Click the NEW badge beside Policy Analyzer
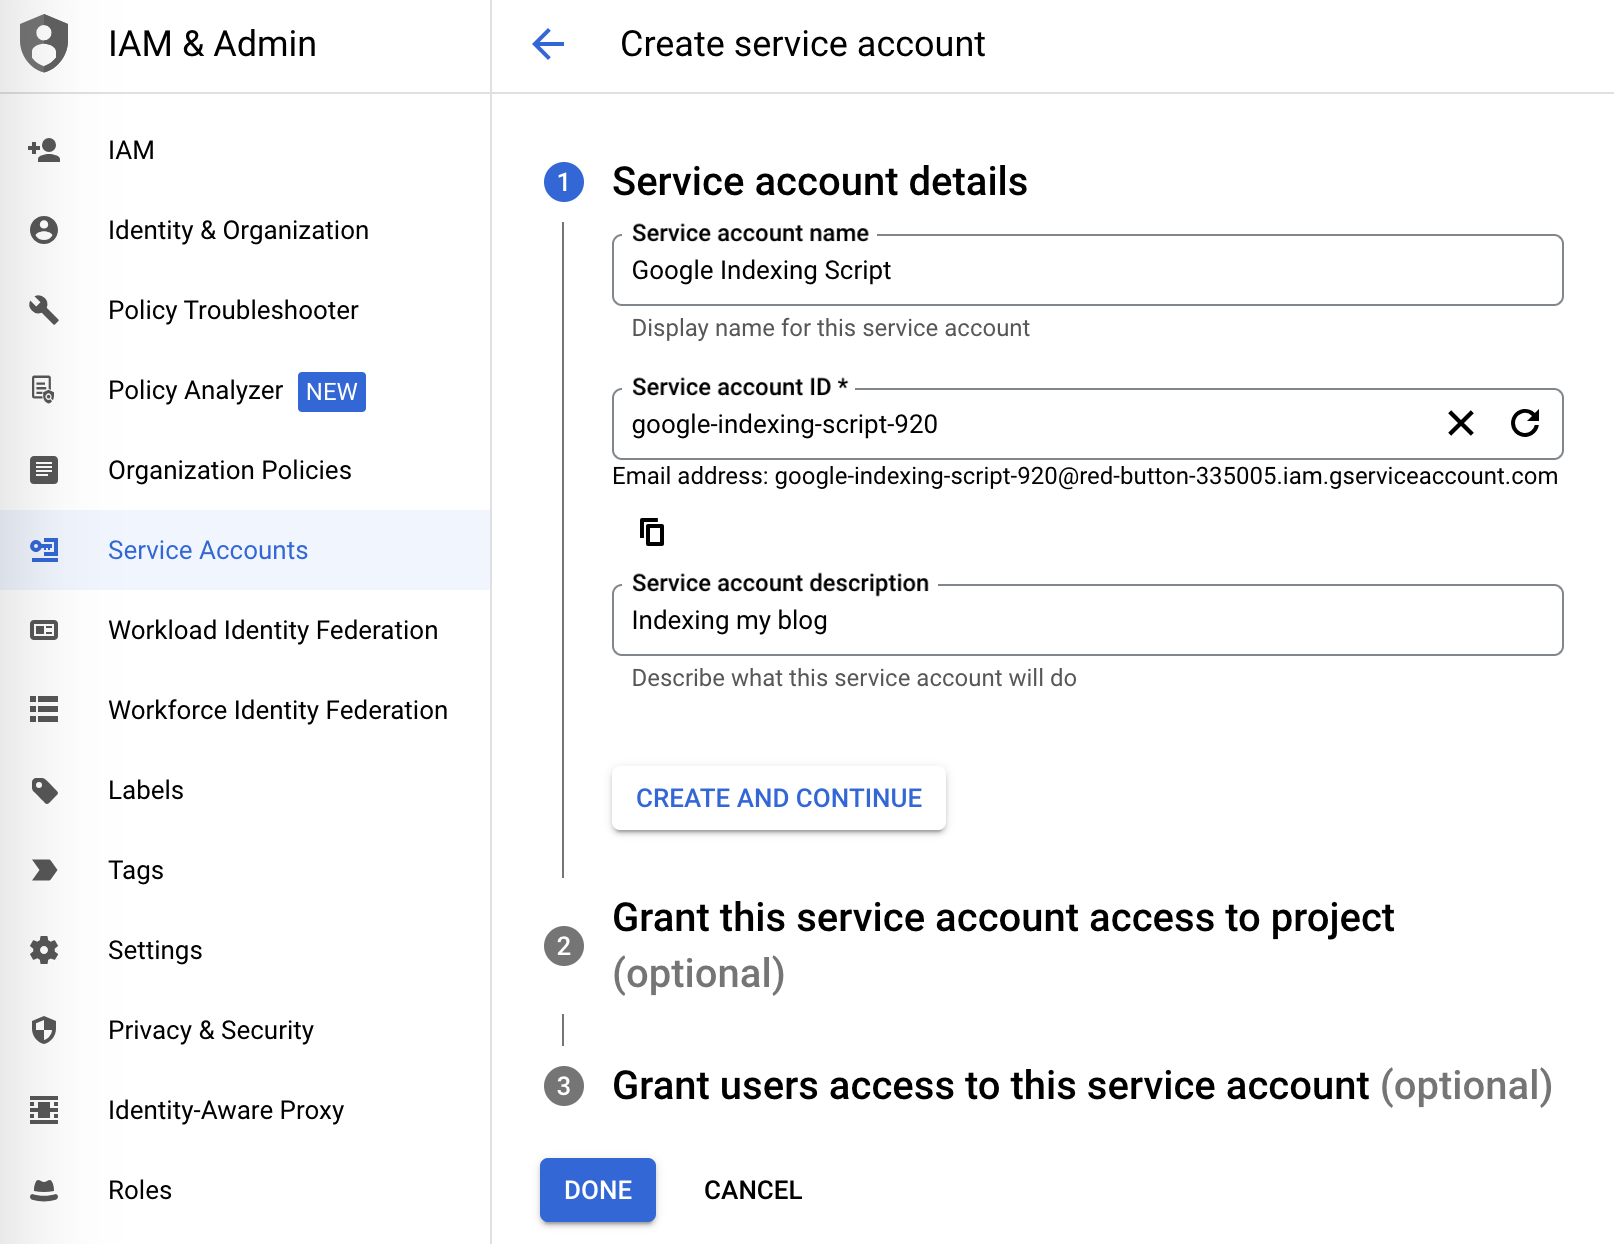1614x1244 pixels. pos(332,391)
